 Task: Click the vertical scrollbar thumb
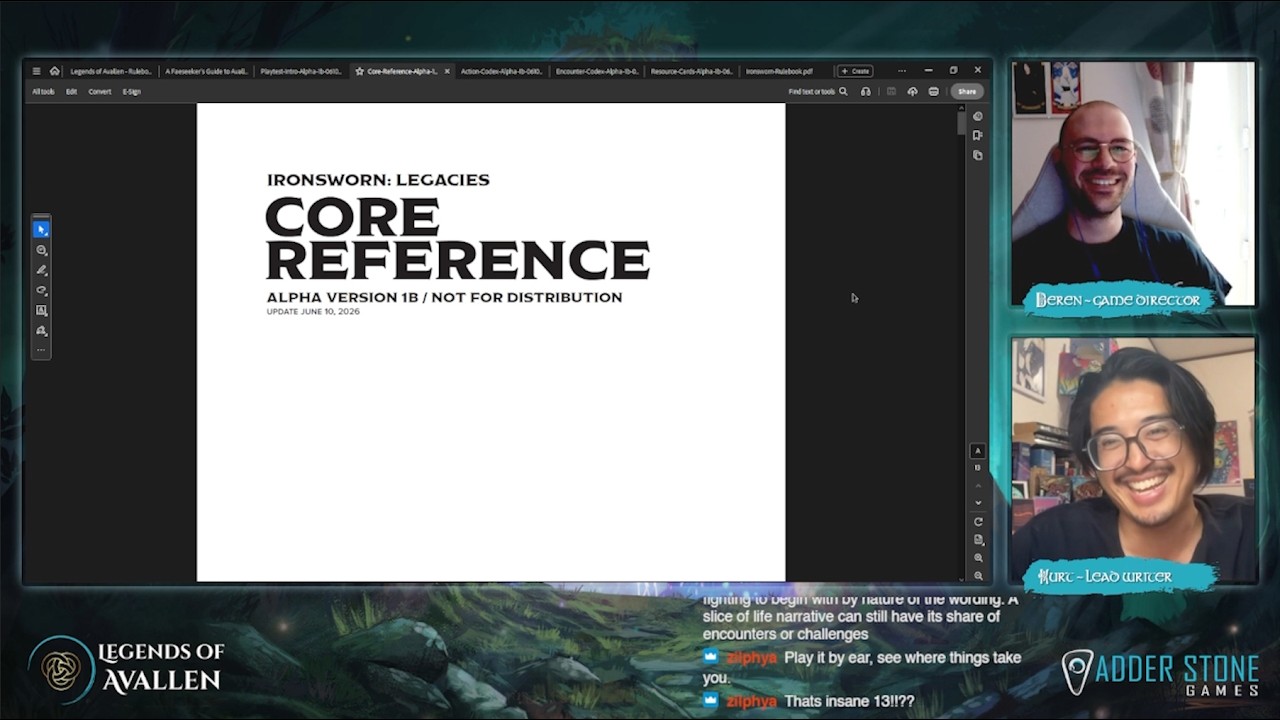pos(962,121)
